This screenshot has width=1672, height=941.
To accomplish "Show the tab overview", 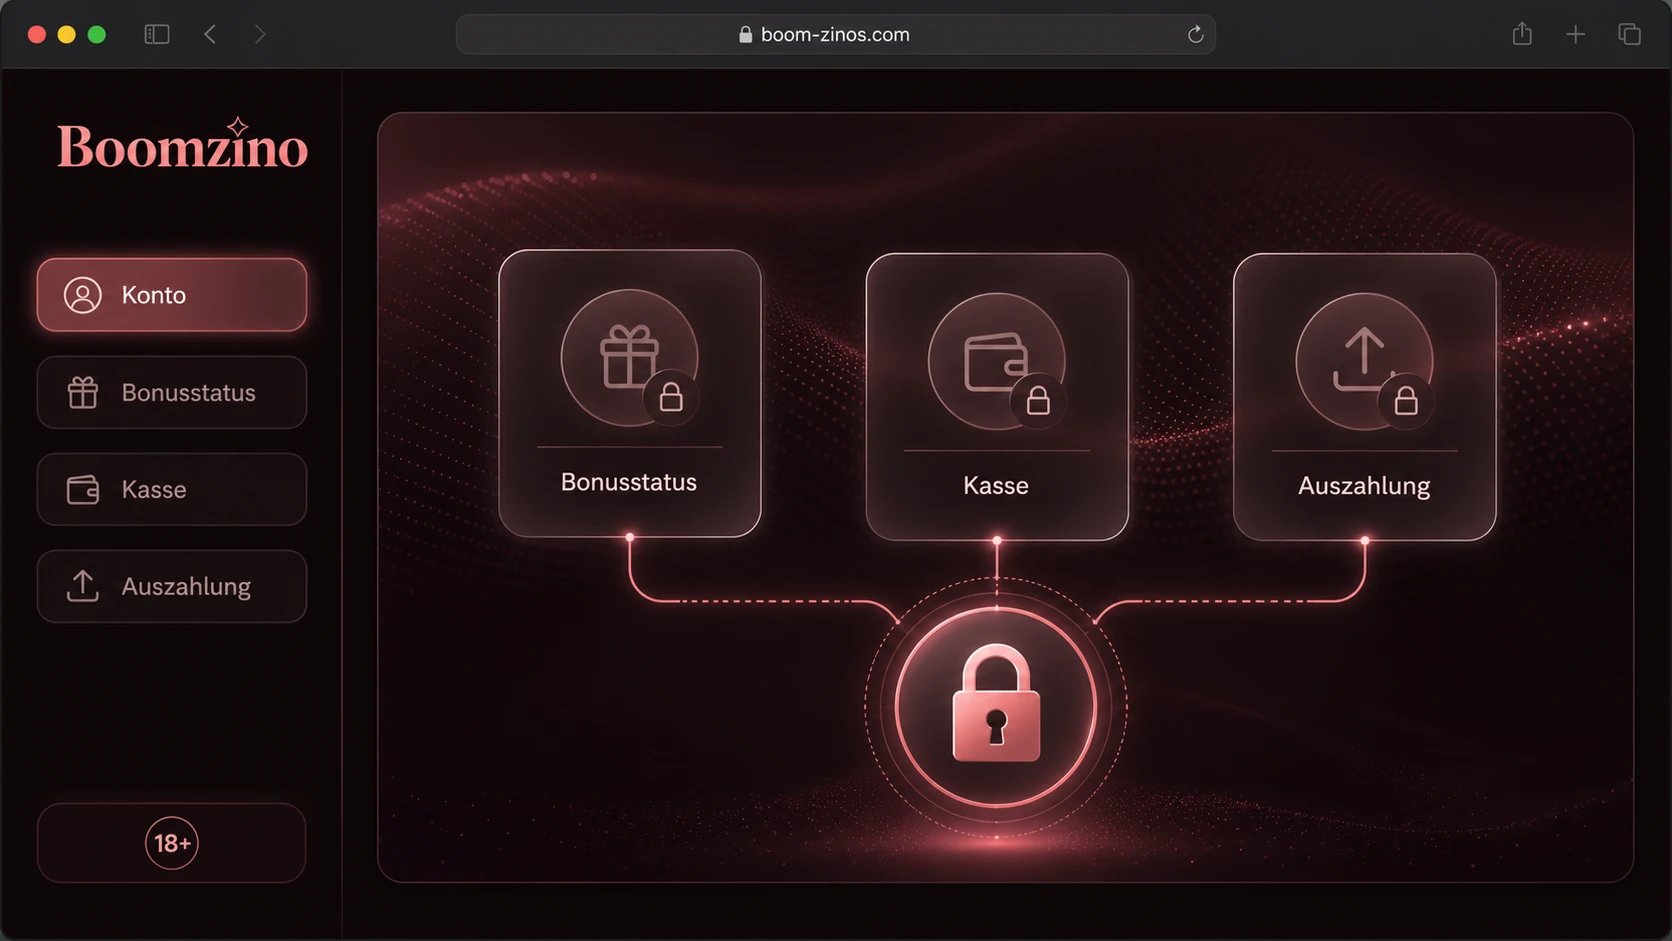I will (x=1629, y=34).
